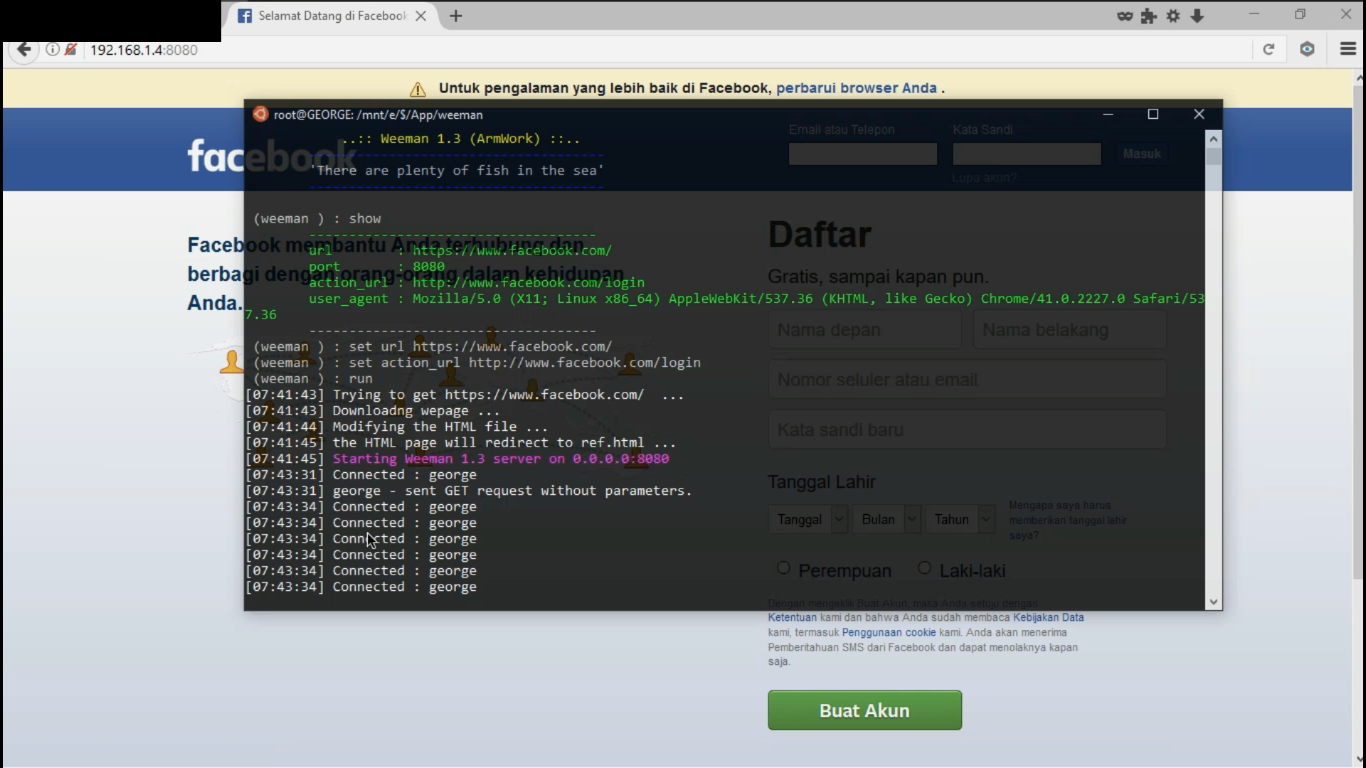Click the 'Tanggal Lahir' label
The height and width of the screenshot is (768, 1366).
(x=822, y=482)
